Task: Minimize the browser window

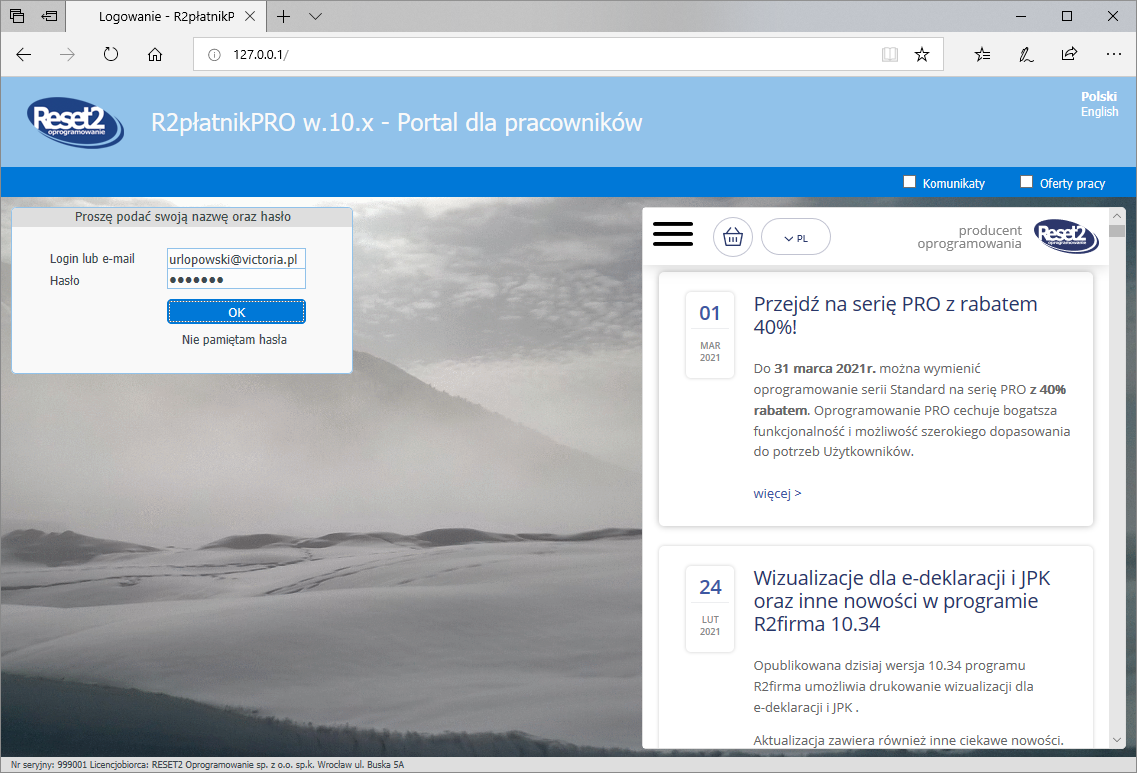Action: pos(1021,16)
